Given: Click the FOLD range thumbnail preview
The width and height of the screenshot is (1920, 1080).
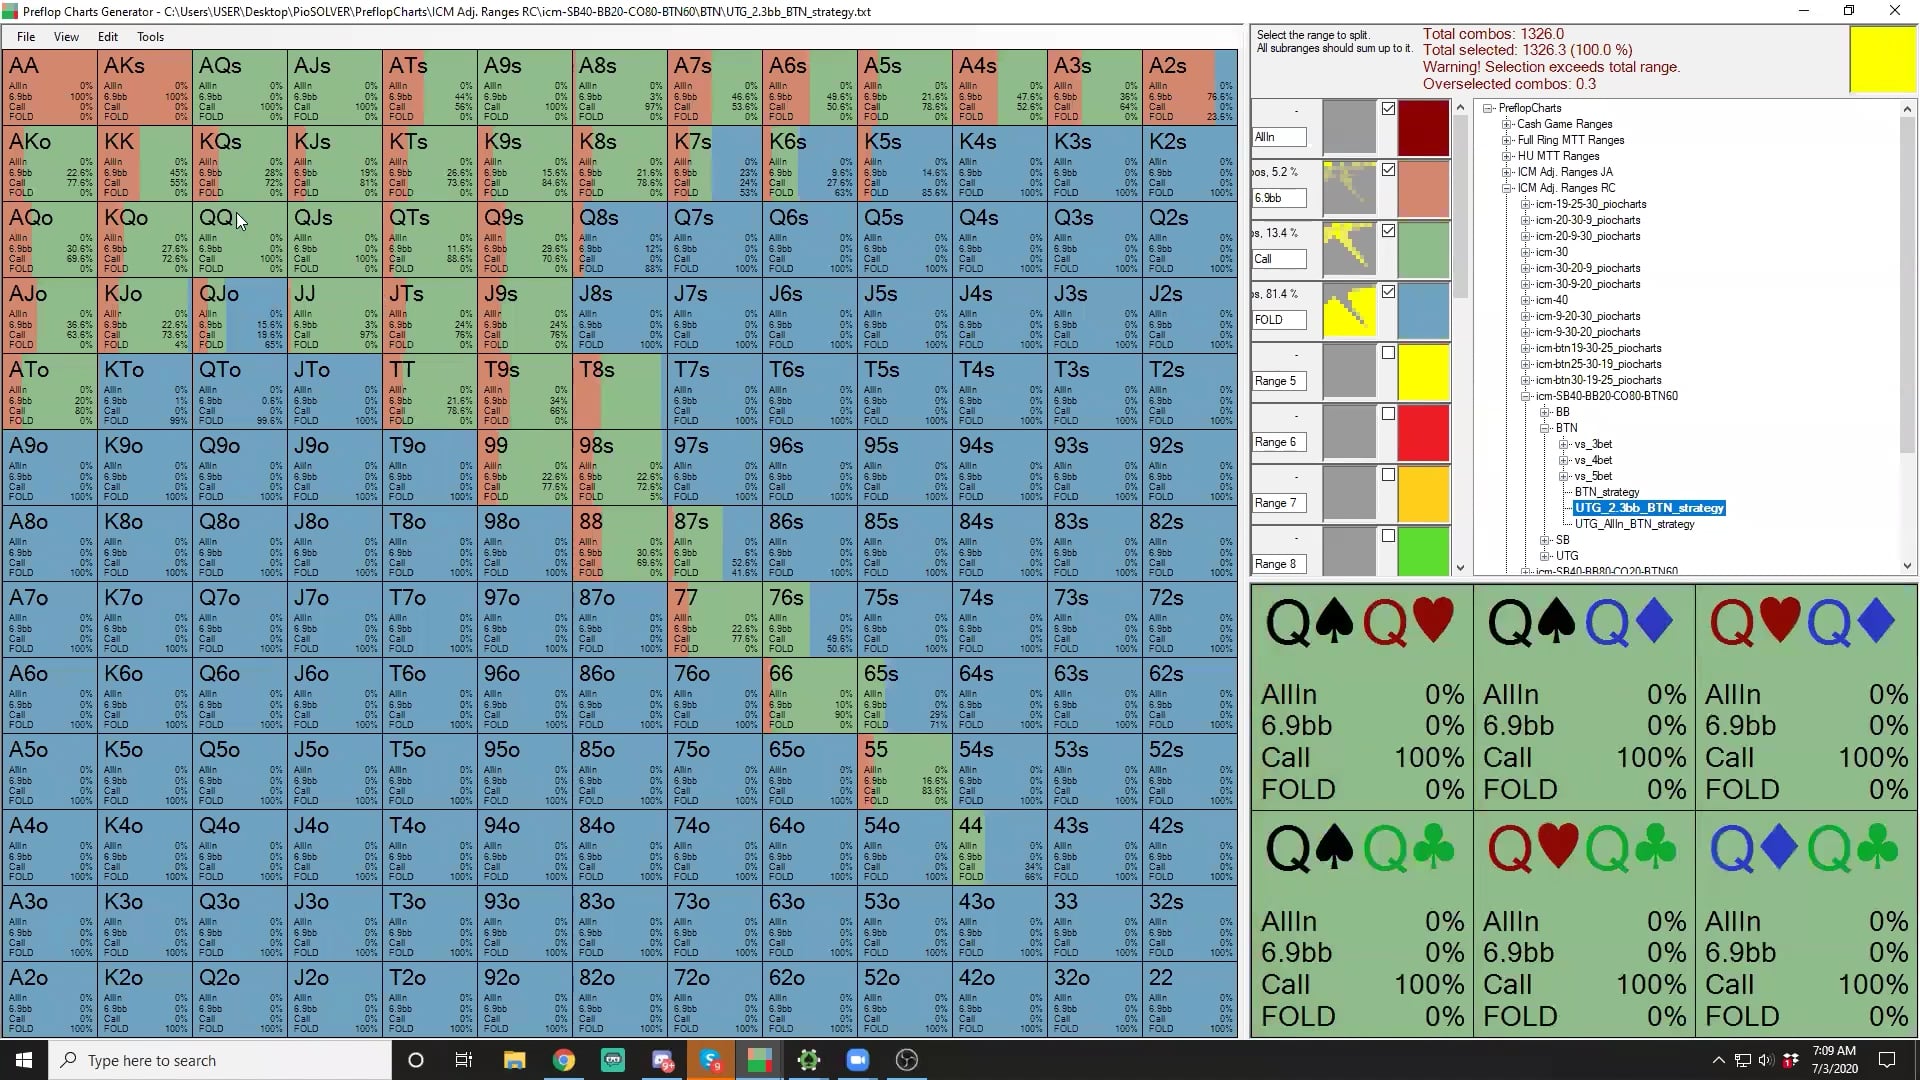Looking at the screenshot, I should 1349,310.
